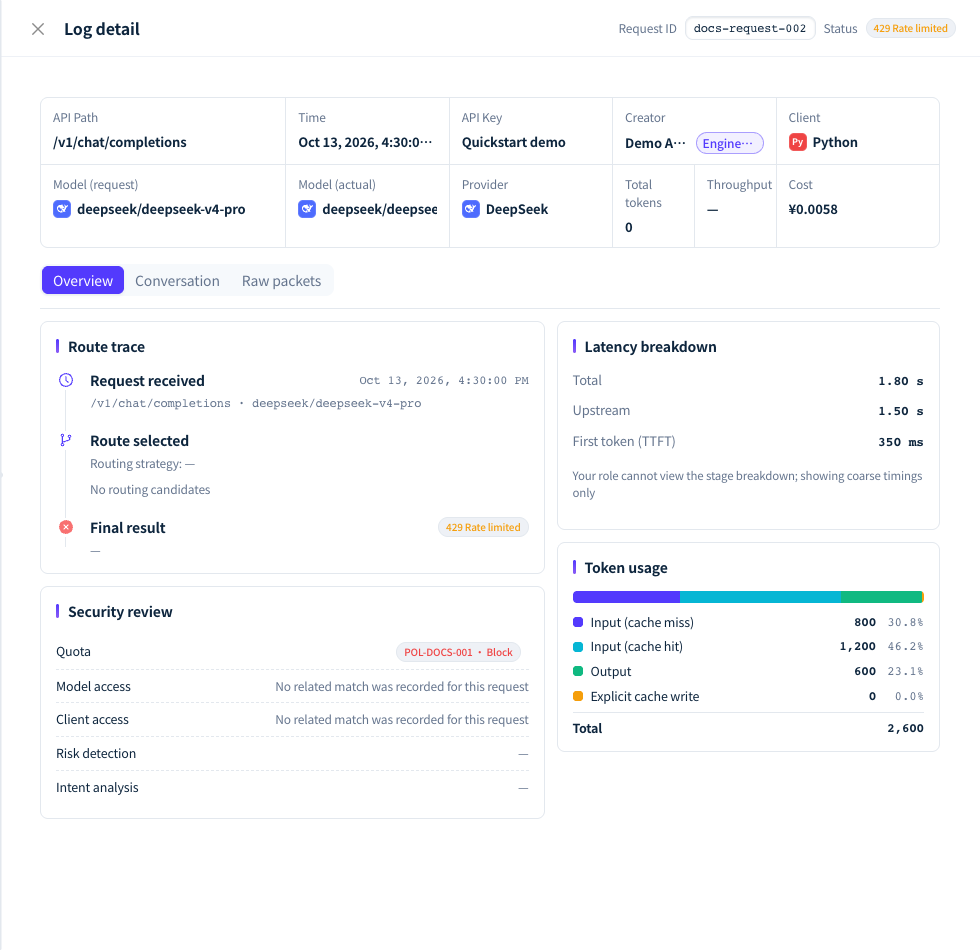
Task: Close the Log detail panel with X icon
Action: click(x=38, y=29)
